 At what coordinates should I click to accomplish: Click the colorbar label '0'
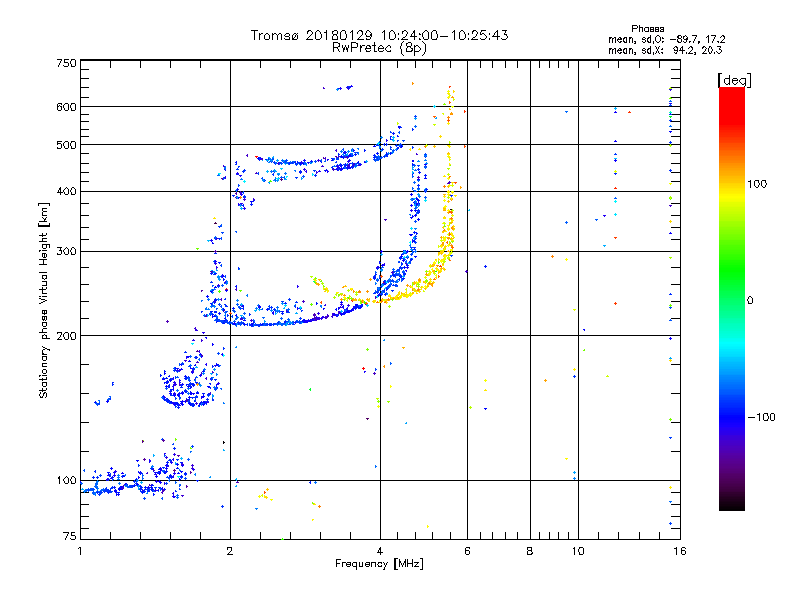pyautogui.click(x=750, y=301)
